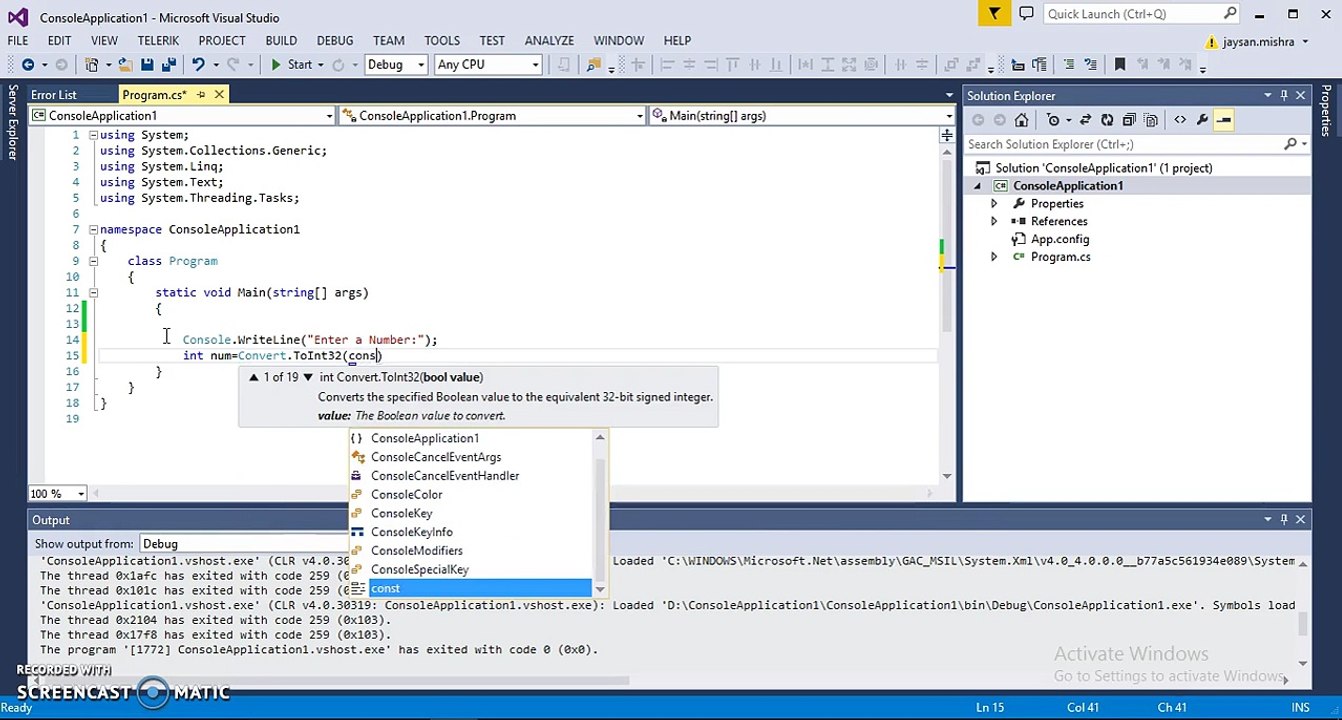
Task: Toggle pin on the Program.cs tab
Action: tap(200, 95)
